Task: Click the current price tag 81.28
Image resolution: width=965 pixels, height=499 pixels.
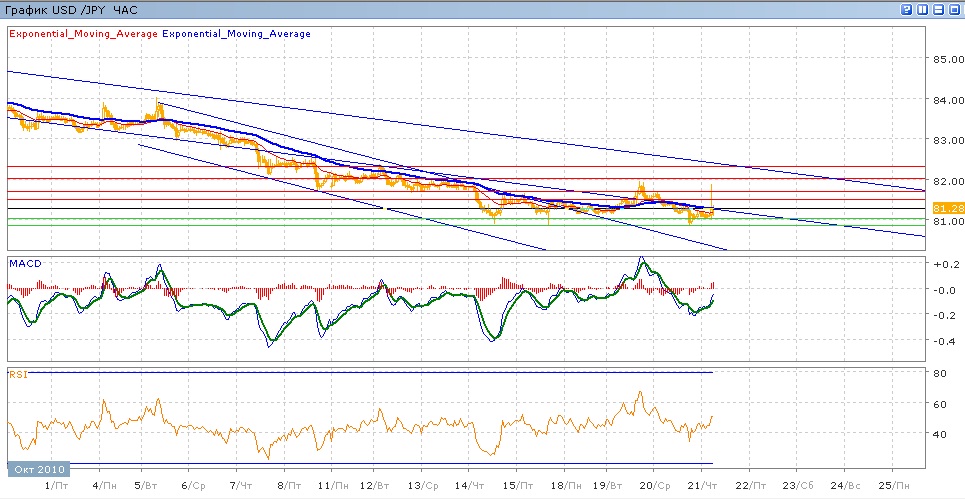Action: (946, 208)
